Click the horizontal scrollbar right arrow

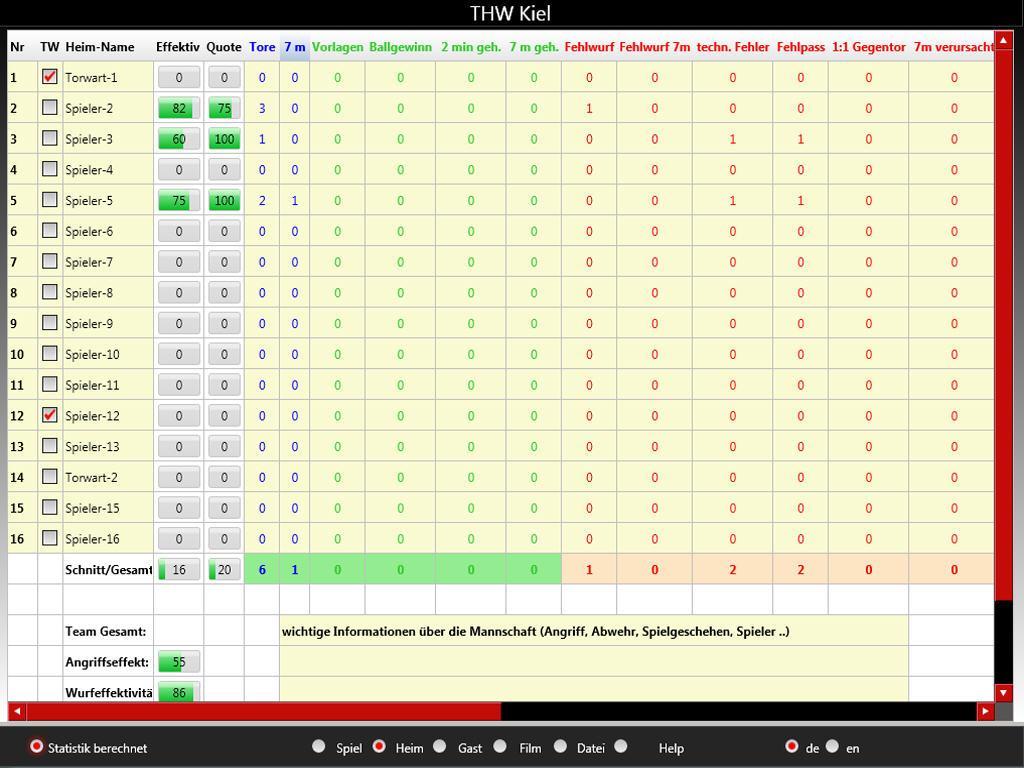point(985,711)
